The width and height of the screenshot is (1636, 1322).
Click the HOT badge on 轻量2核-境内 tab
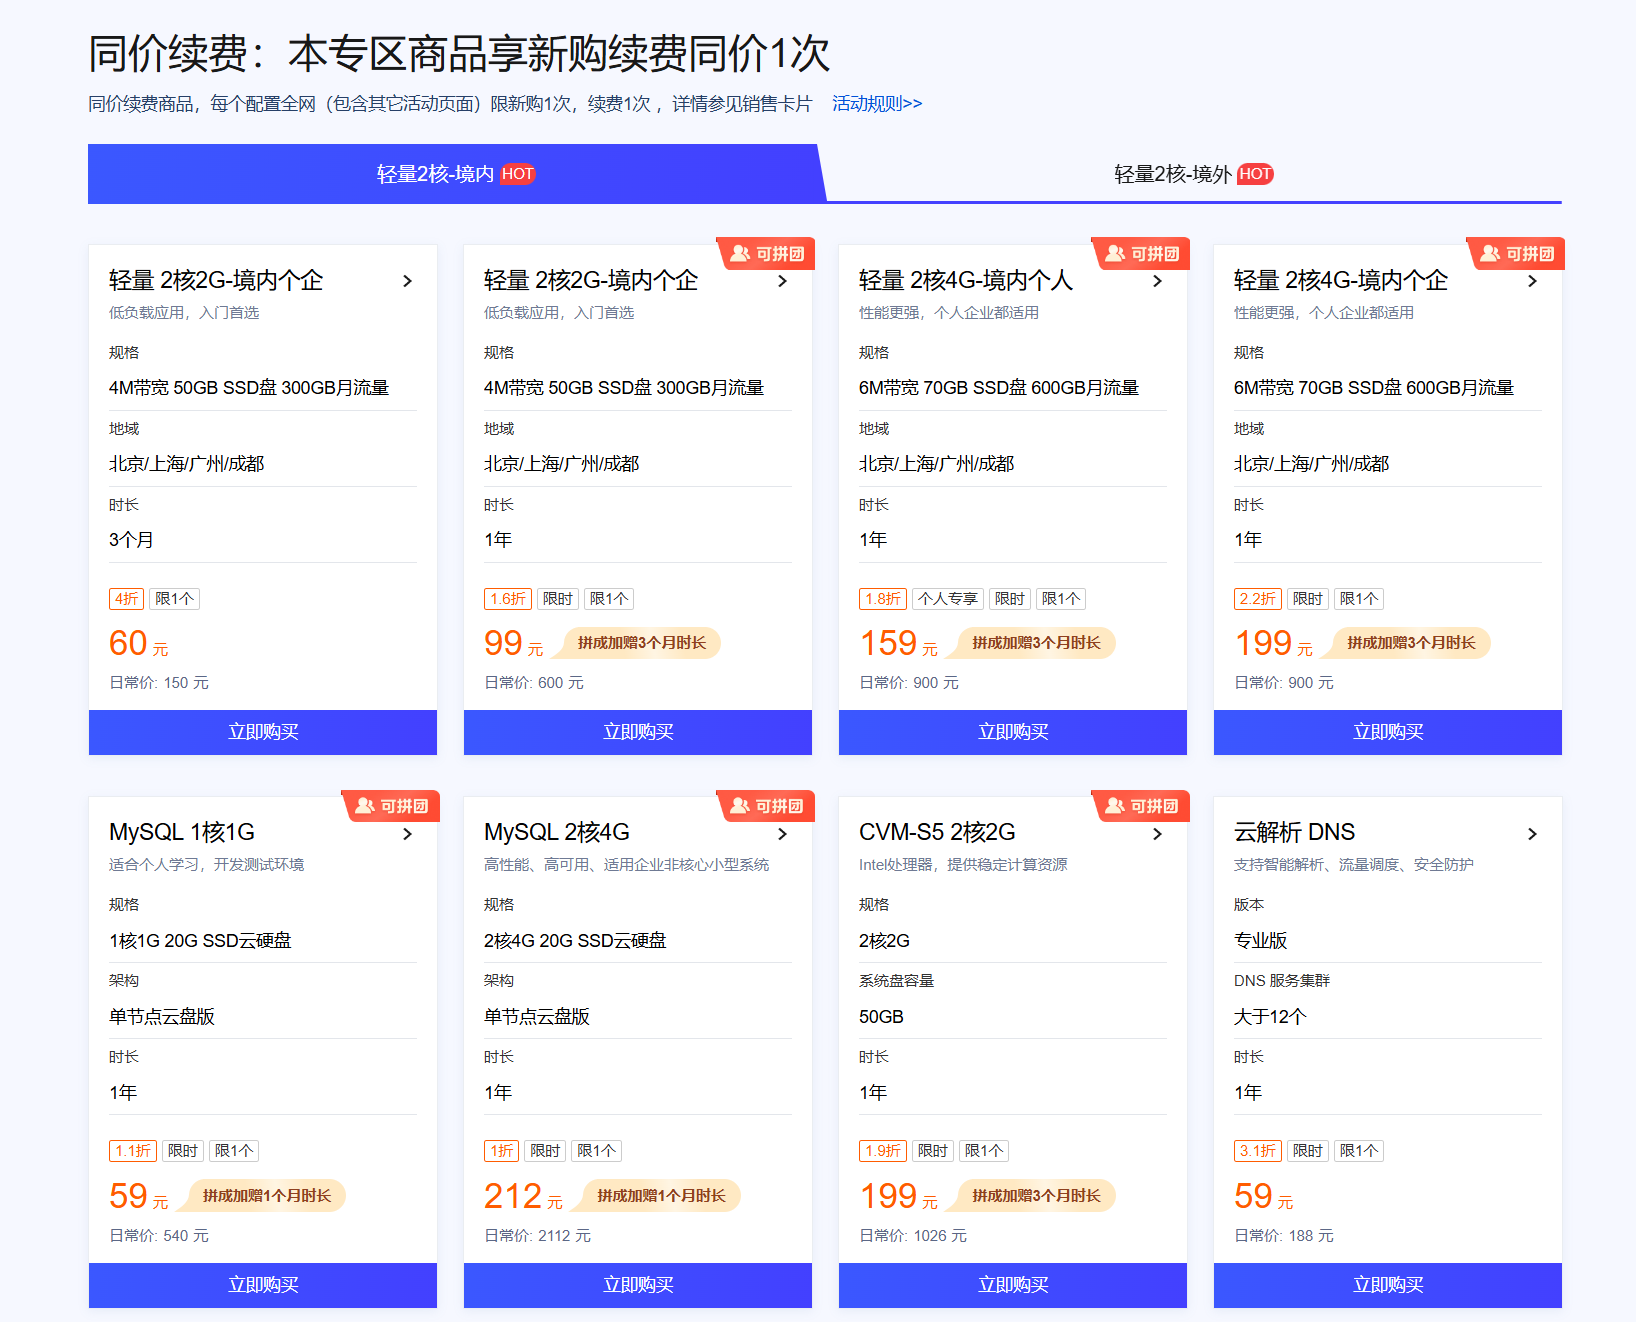[518, 174]
